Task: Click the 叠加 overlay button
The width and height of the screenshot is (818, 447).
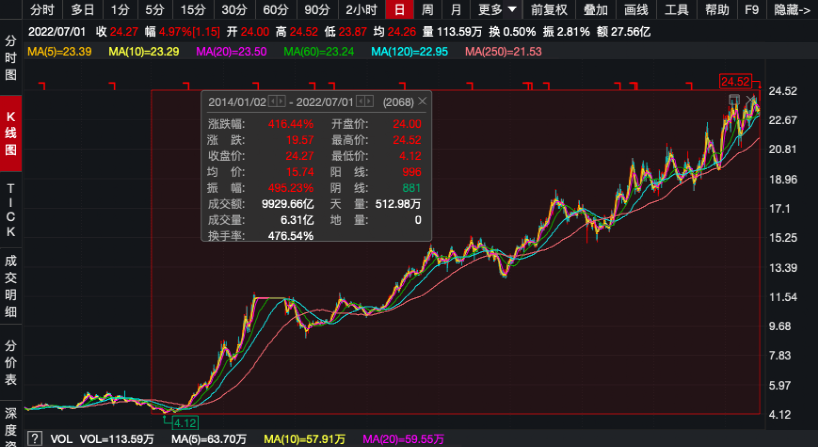Action: (x=595, y=10)
